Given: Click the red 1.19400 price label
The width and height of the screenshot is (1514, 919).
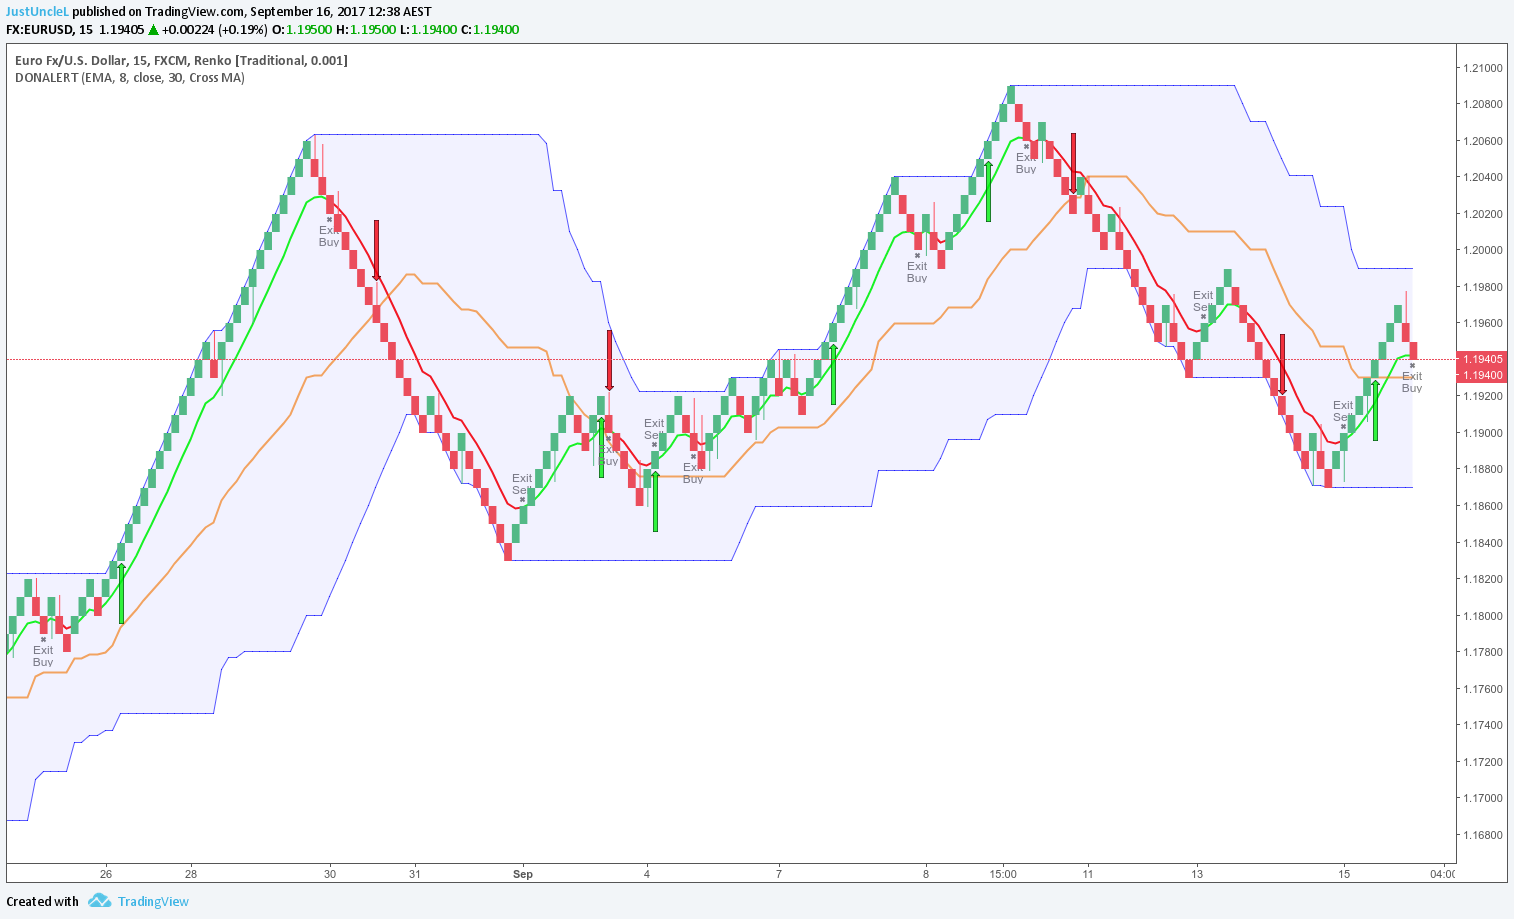Looking at the screenshot, I should [1482, 375].
